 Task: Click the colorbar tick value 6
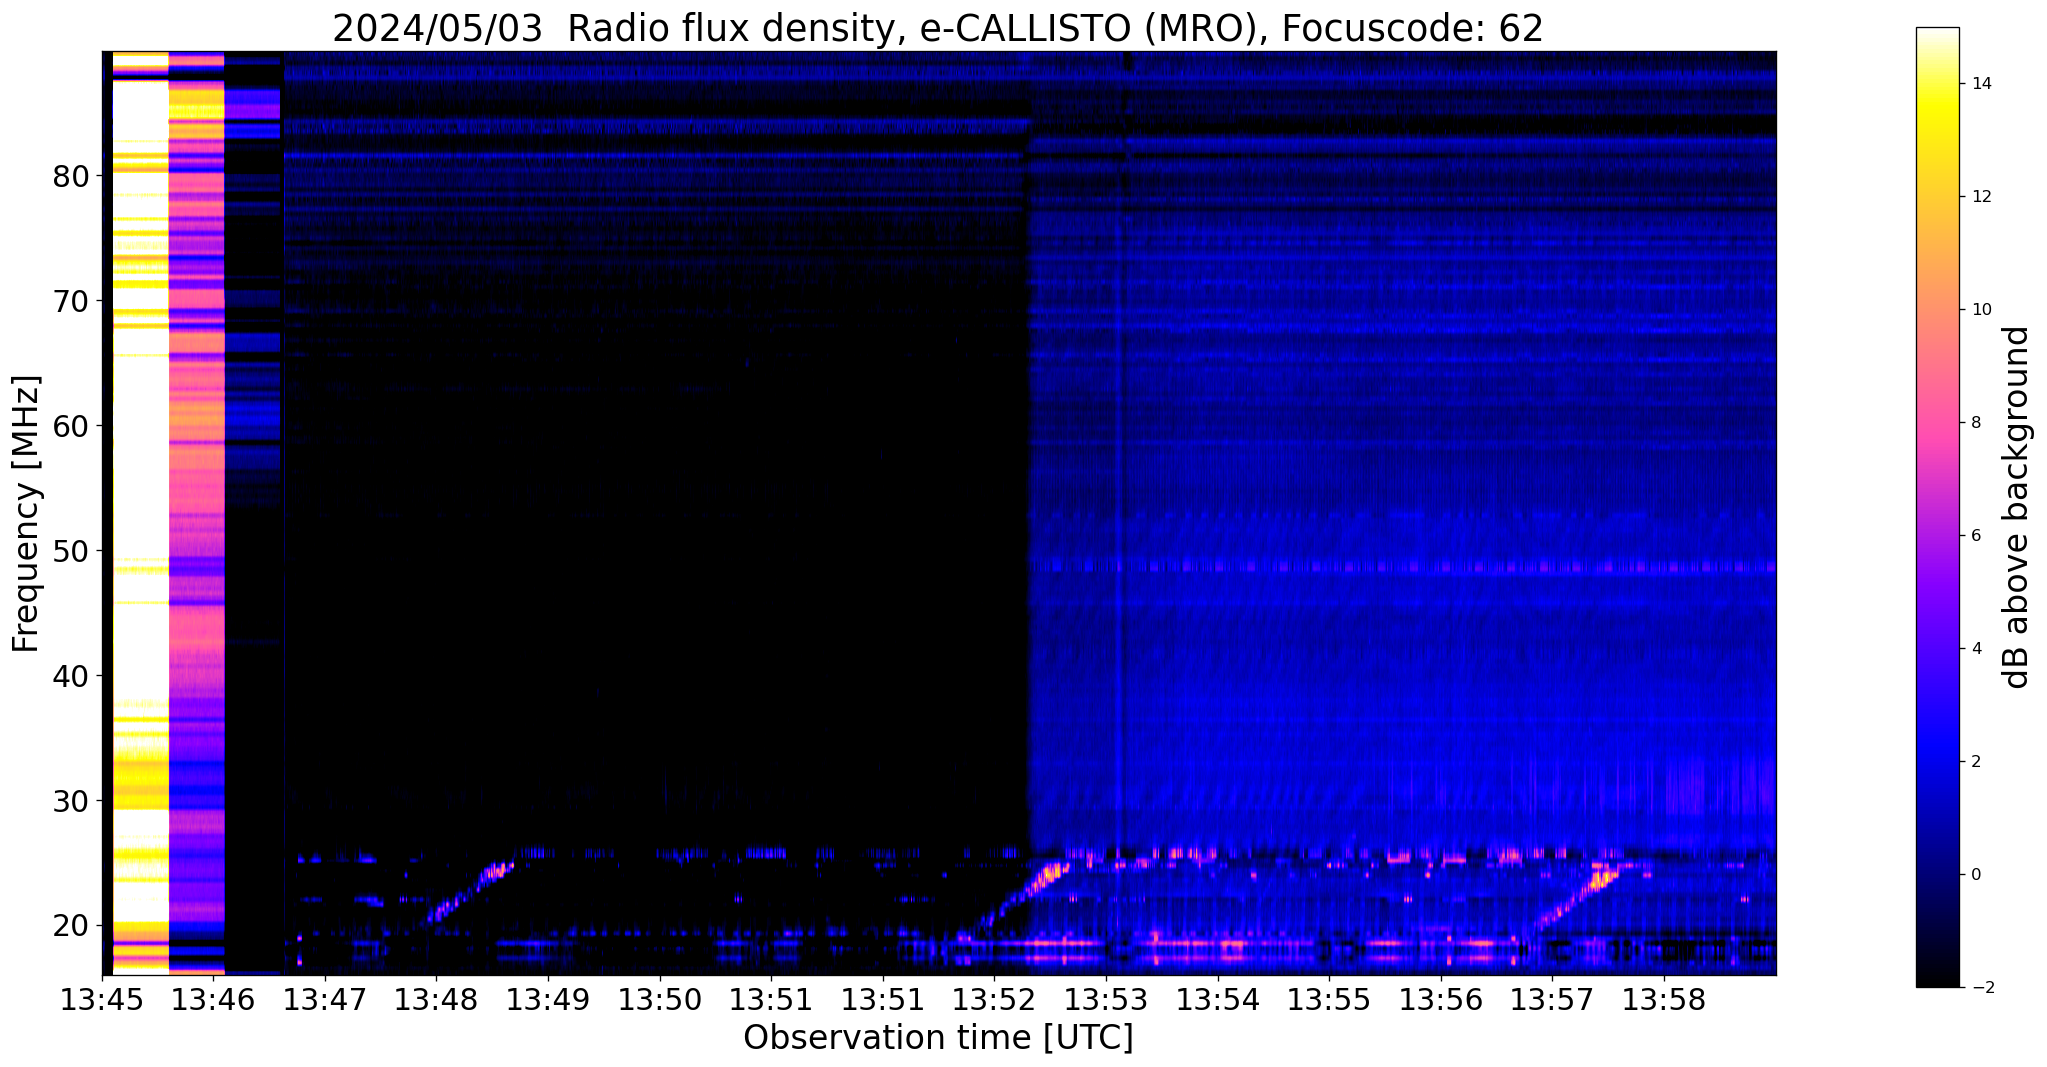(x=1975, y=536)
